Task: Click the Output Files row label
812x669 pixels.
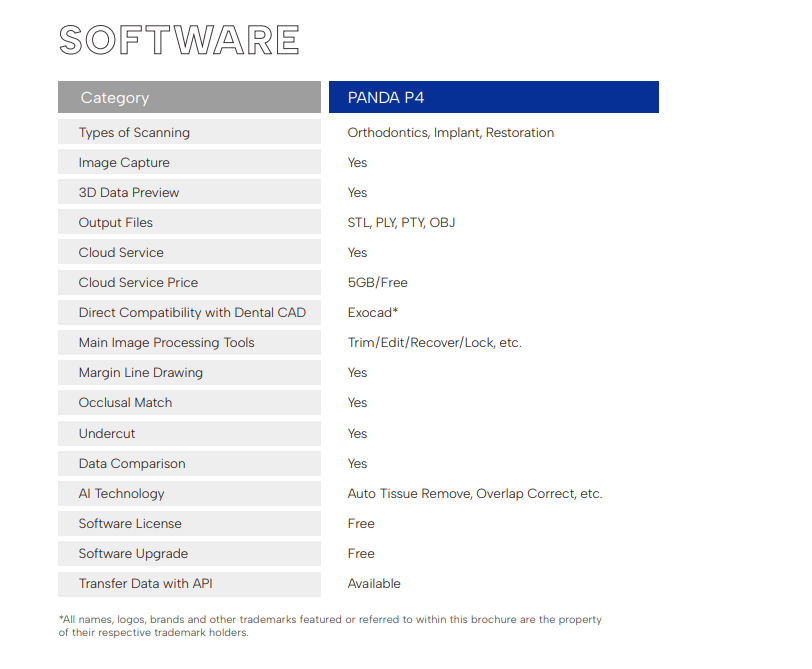Action: coord(115,223)
